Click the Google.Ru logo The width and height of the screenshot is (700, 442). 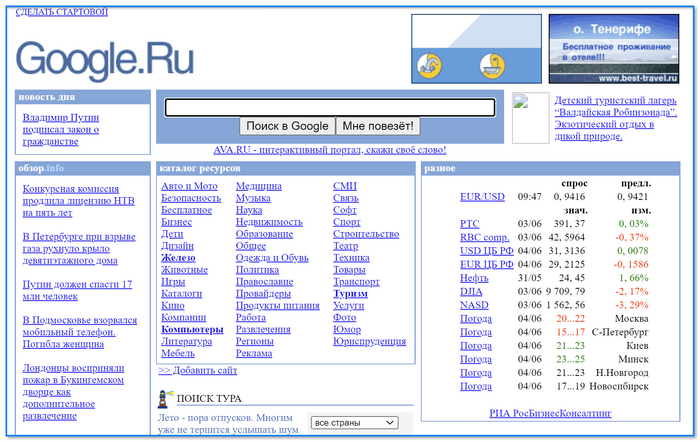(104, 59)
